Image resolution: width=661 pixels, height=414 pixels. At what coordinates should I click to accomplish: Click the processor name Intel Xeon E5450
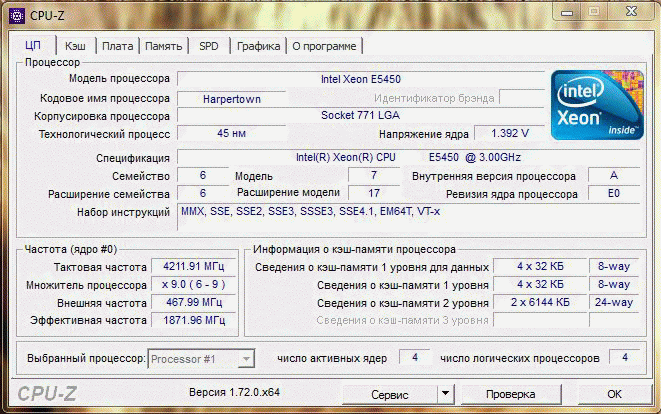coord(361,79)
